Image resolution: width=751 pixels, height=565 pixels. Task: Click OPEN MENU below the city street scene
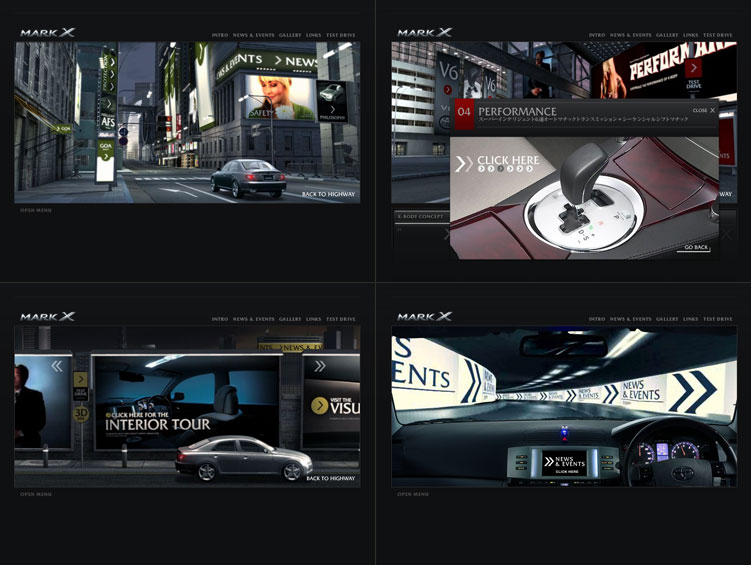(x=36, y=210)
